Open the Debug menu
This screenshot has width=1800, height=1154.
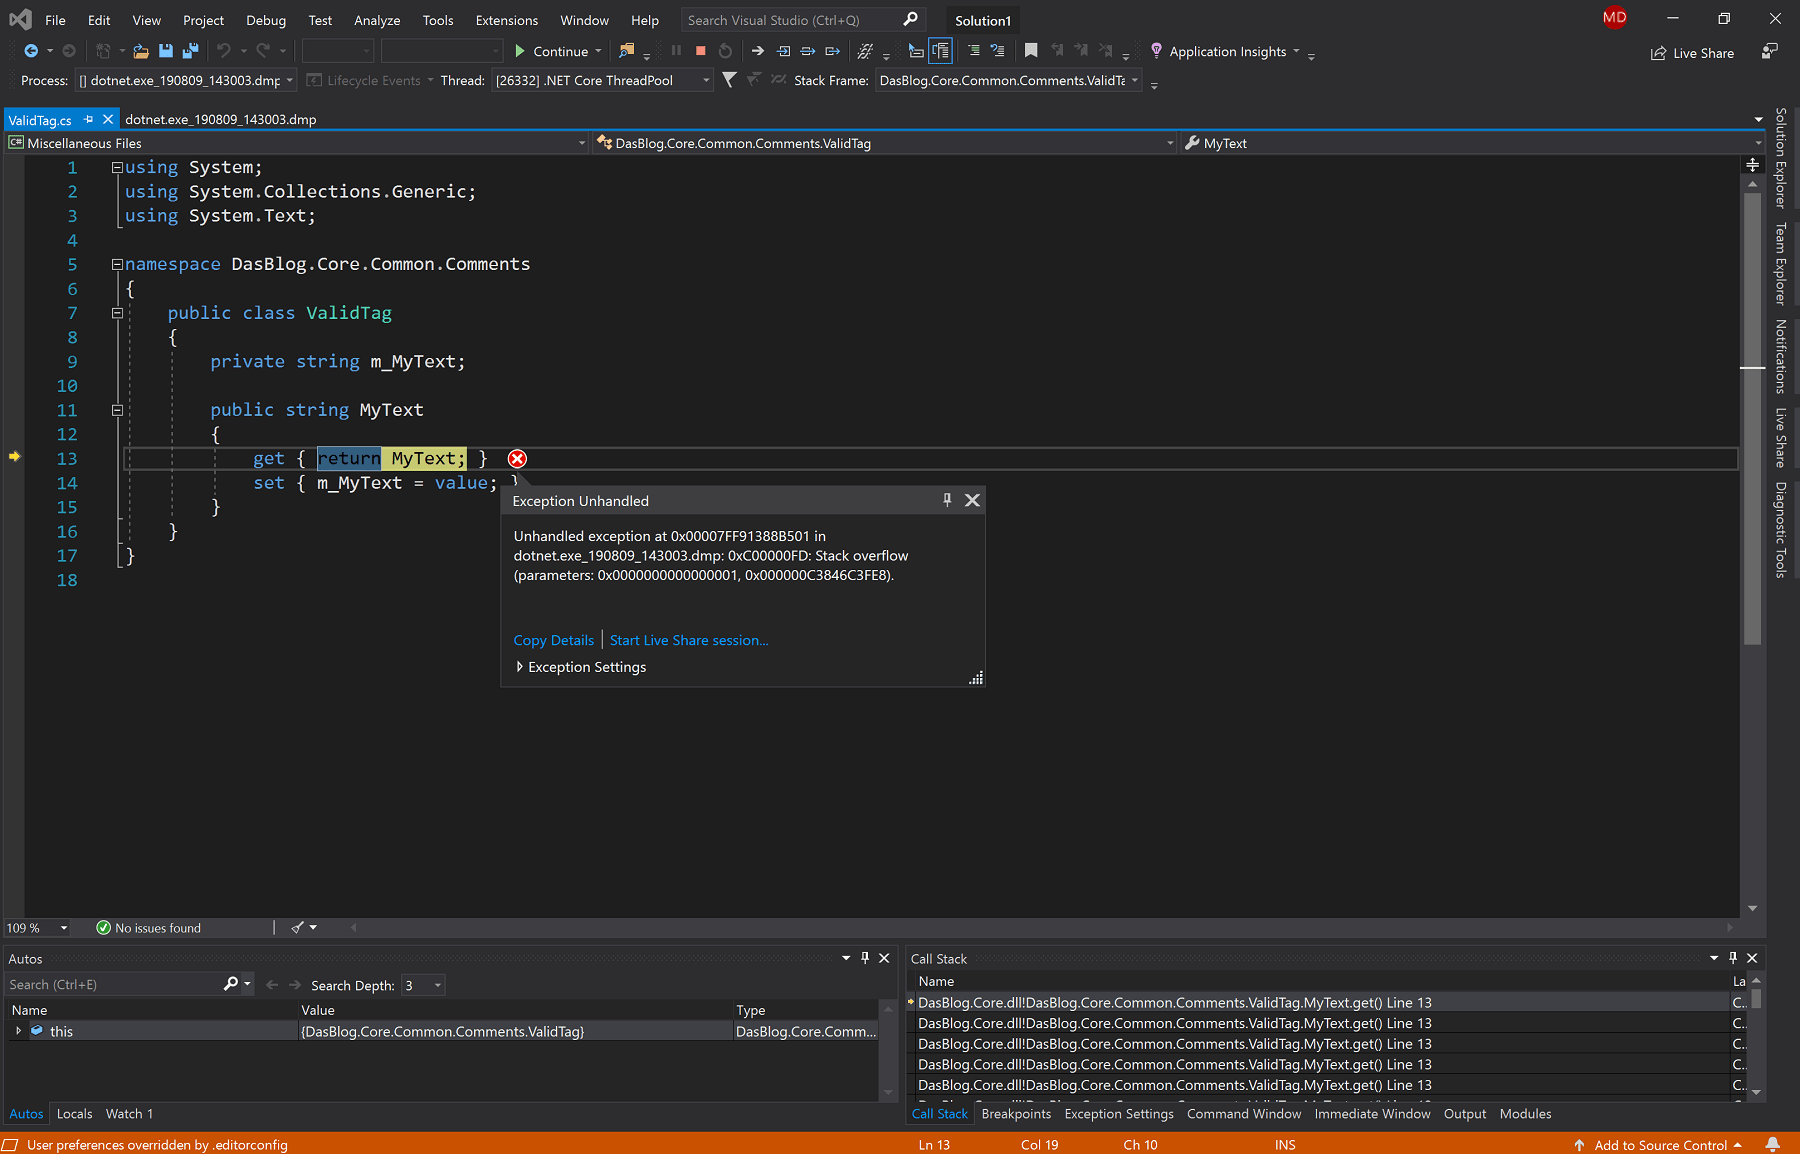(x=265, y=19)
